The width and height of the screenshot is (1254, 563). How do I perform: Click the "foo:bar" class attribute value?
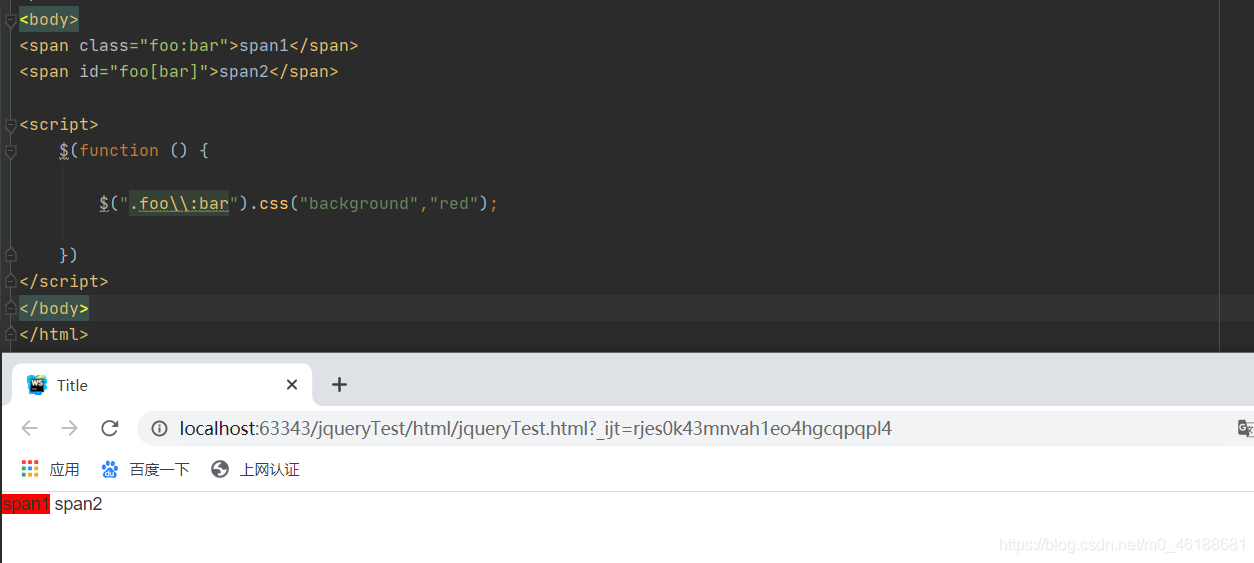(184, 45)
